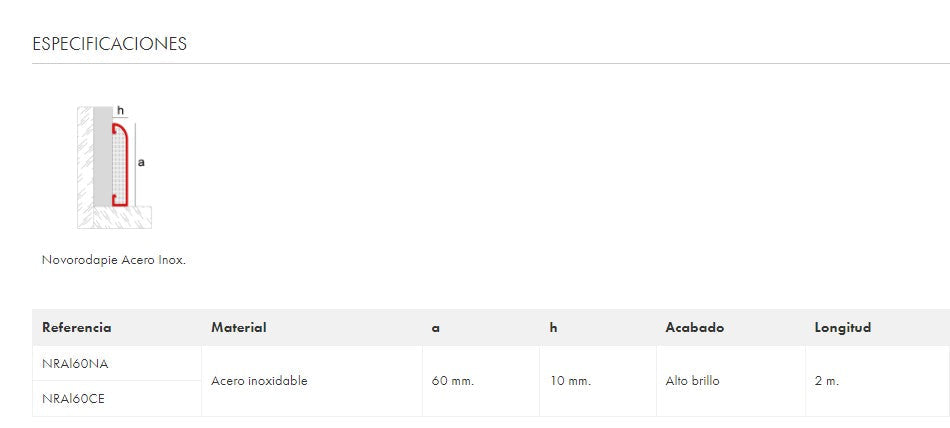This screenshot has height=428, width=950.
Task: Click the 'a' dimension label in the diagram
Action: coord(141,161)
